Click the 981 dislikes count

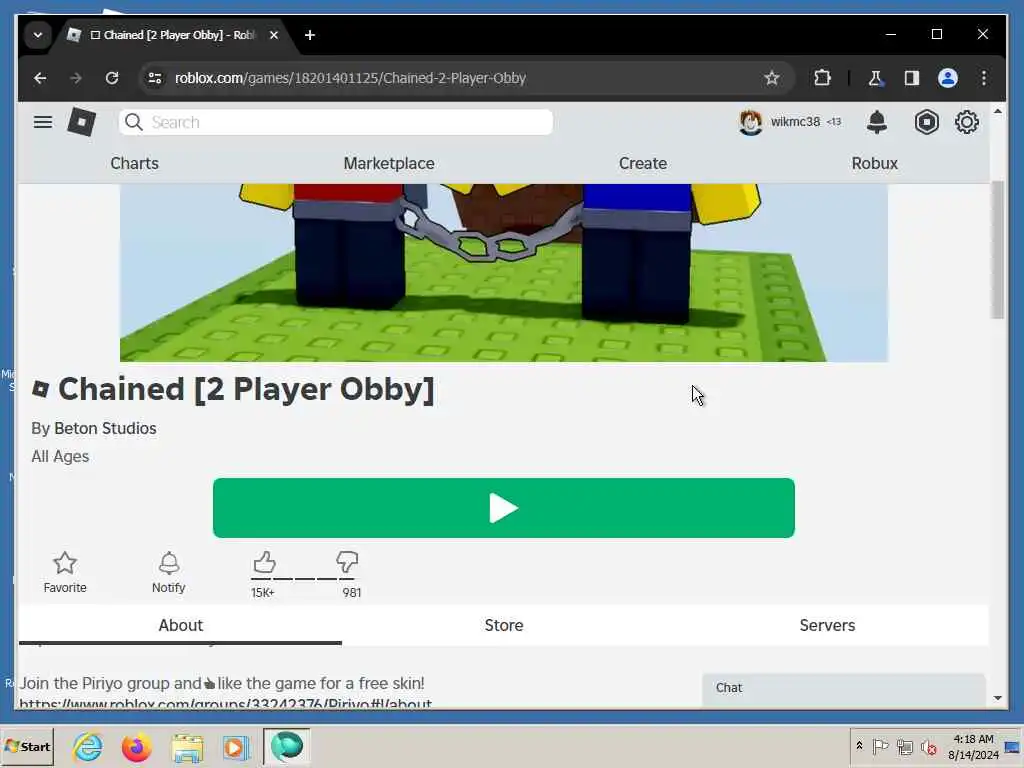pyautogui.click(x=351, y=593)
